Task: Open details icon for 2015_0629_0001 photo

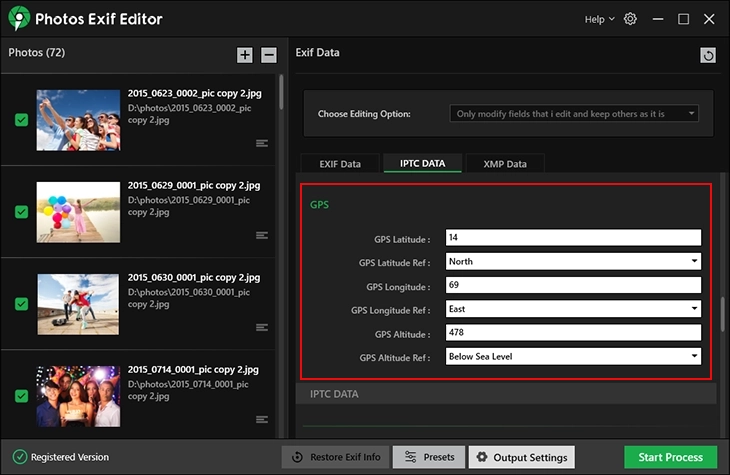Action: tap(262, 235)
